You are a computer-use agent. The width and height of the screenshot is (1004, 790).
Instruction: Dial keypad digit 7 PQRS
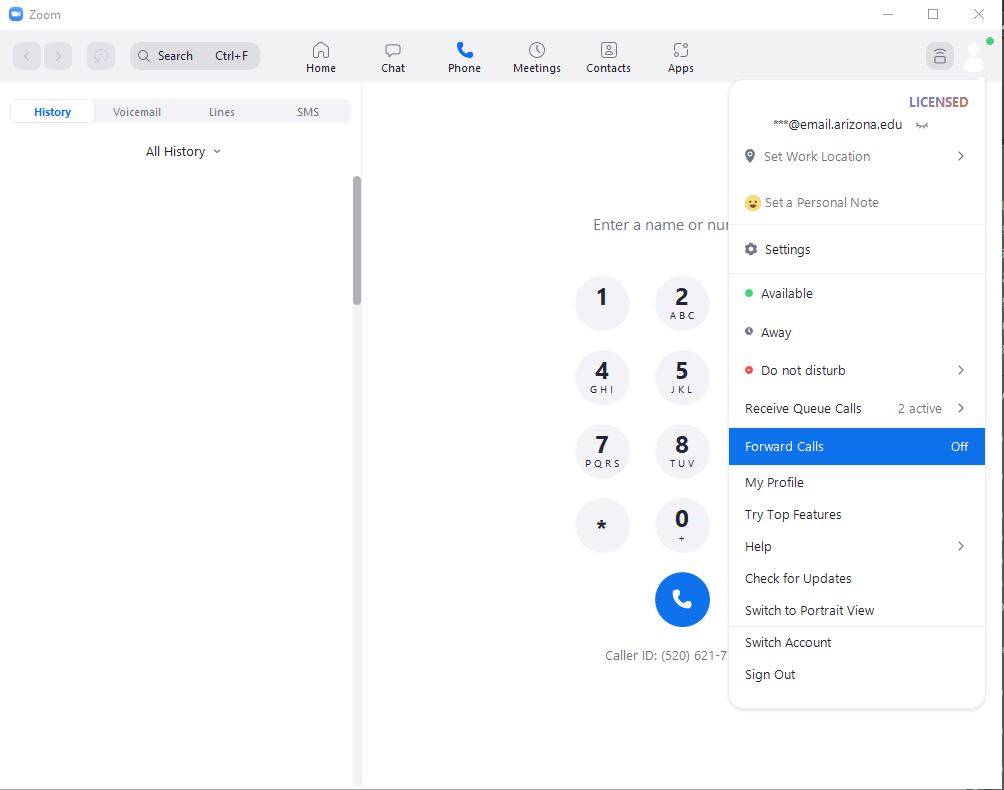pyautogui.click(x=602, y=451)
